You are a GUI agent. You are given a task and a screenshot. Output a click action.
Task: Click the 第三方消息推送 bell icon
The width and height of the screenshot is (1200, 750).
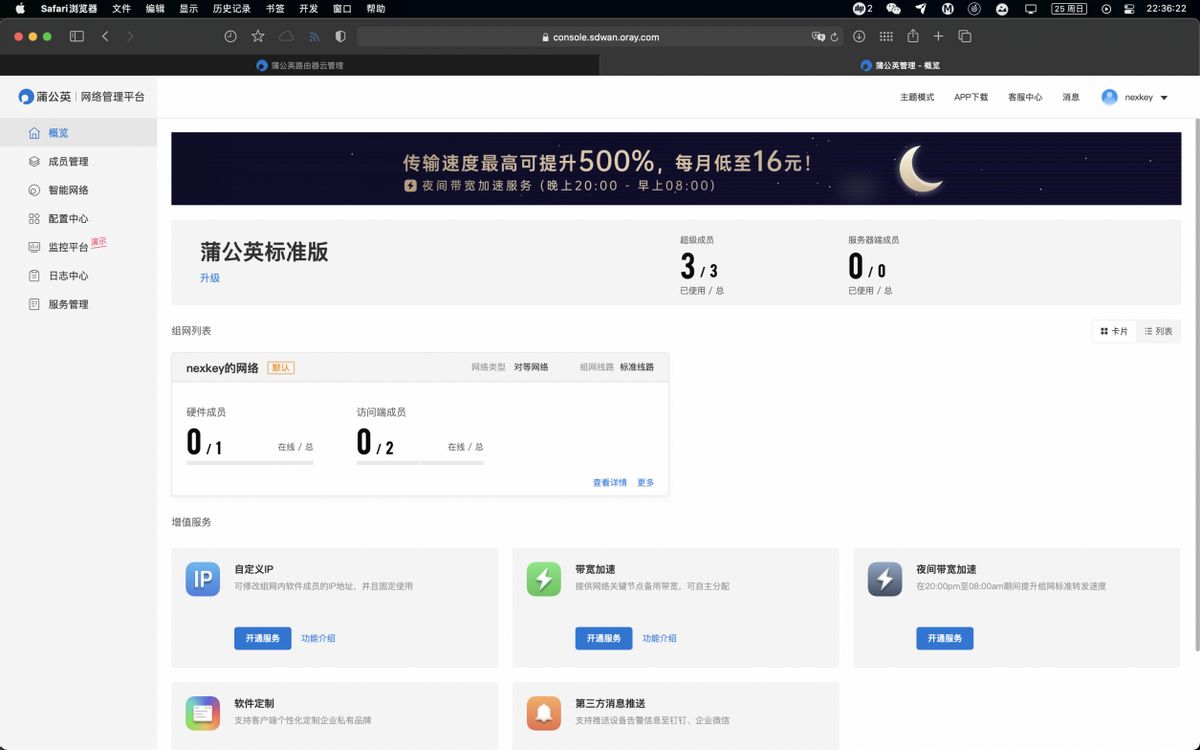(544, 713)
